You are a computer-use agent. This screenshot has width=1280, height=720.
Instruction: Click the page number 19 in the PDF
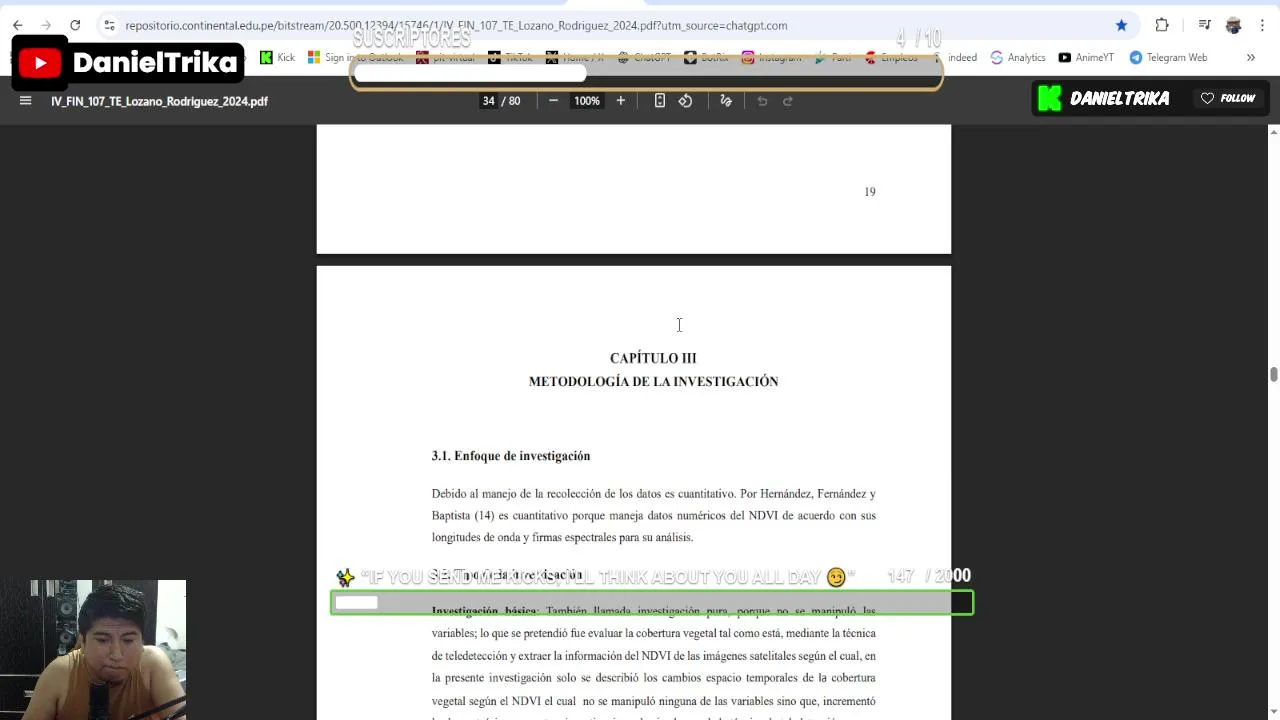point(870,192)
